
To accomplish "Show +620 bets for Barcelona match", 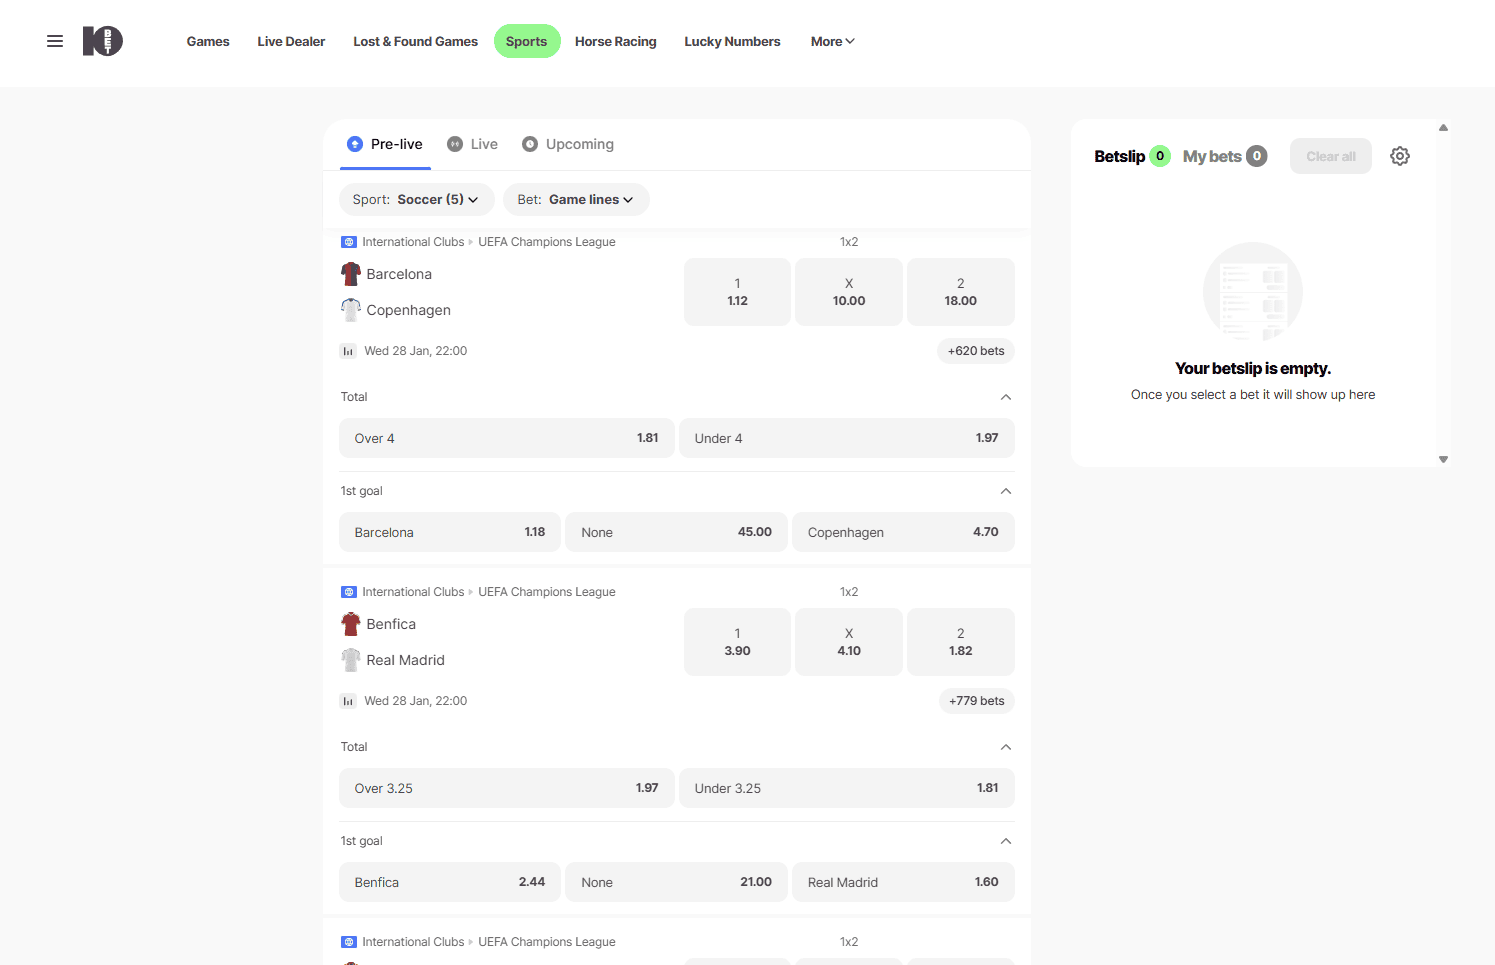I will [976, 351].
